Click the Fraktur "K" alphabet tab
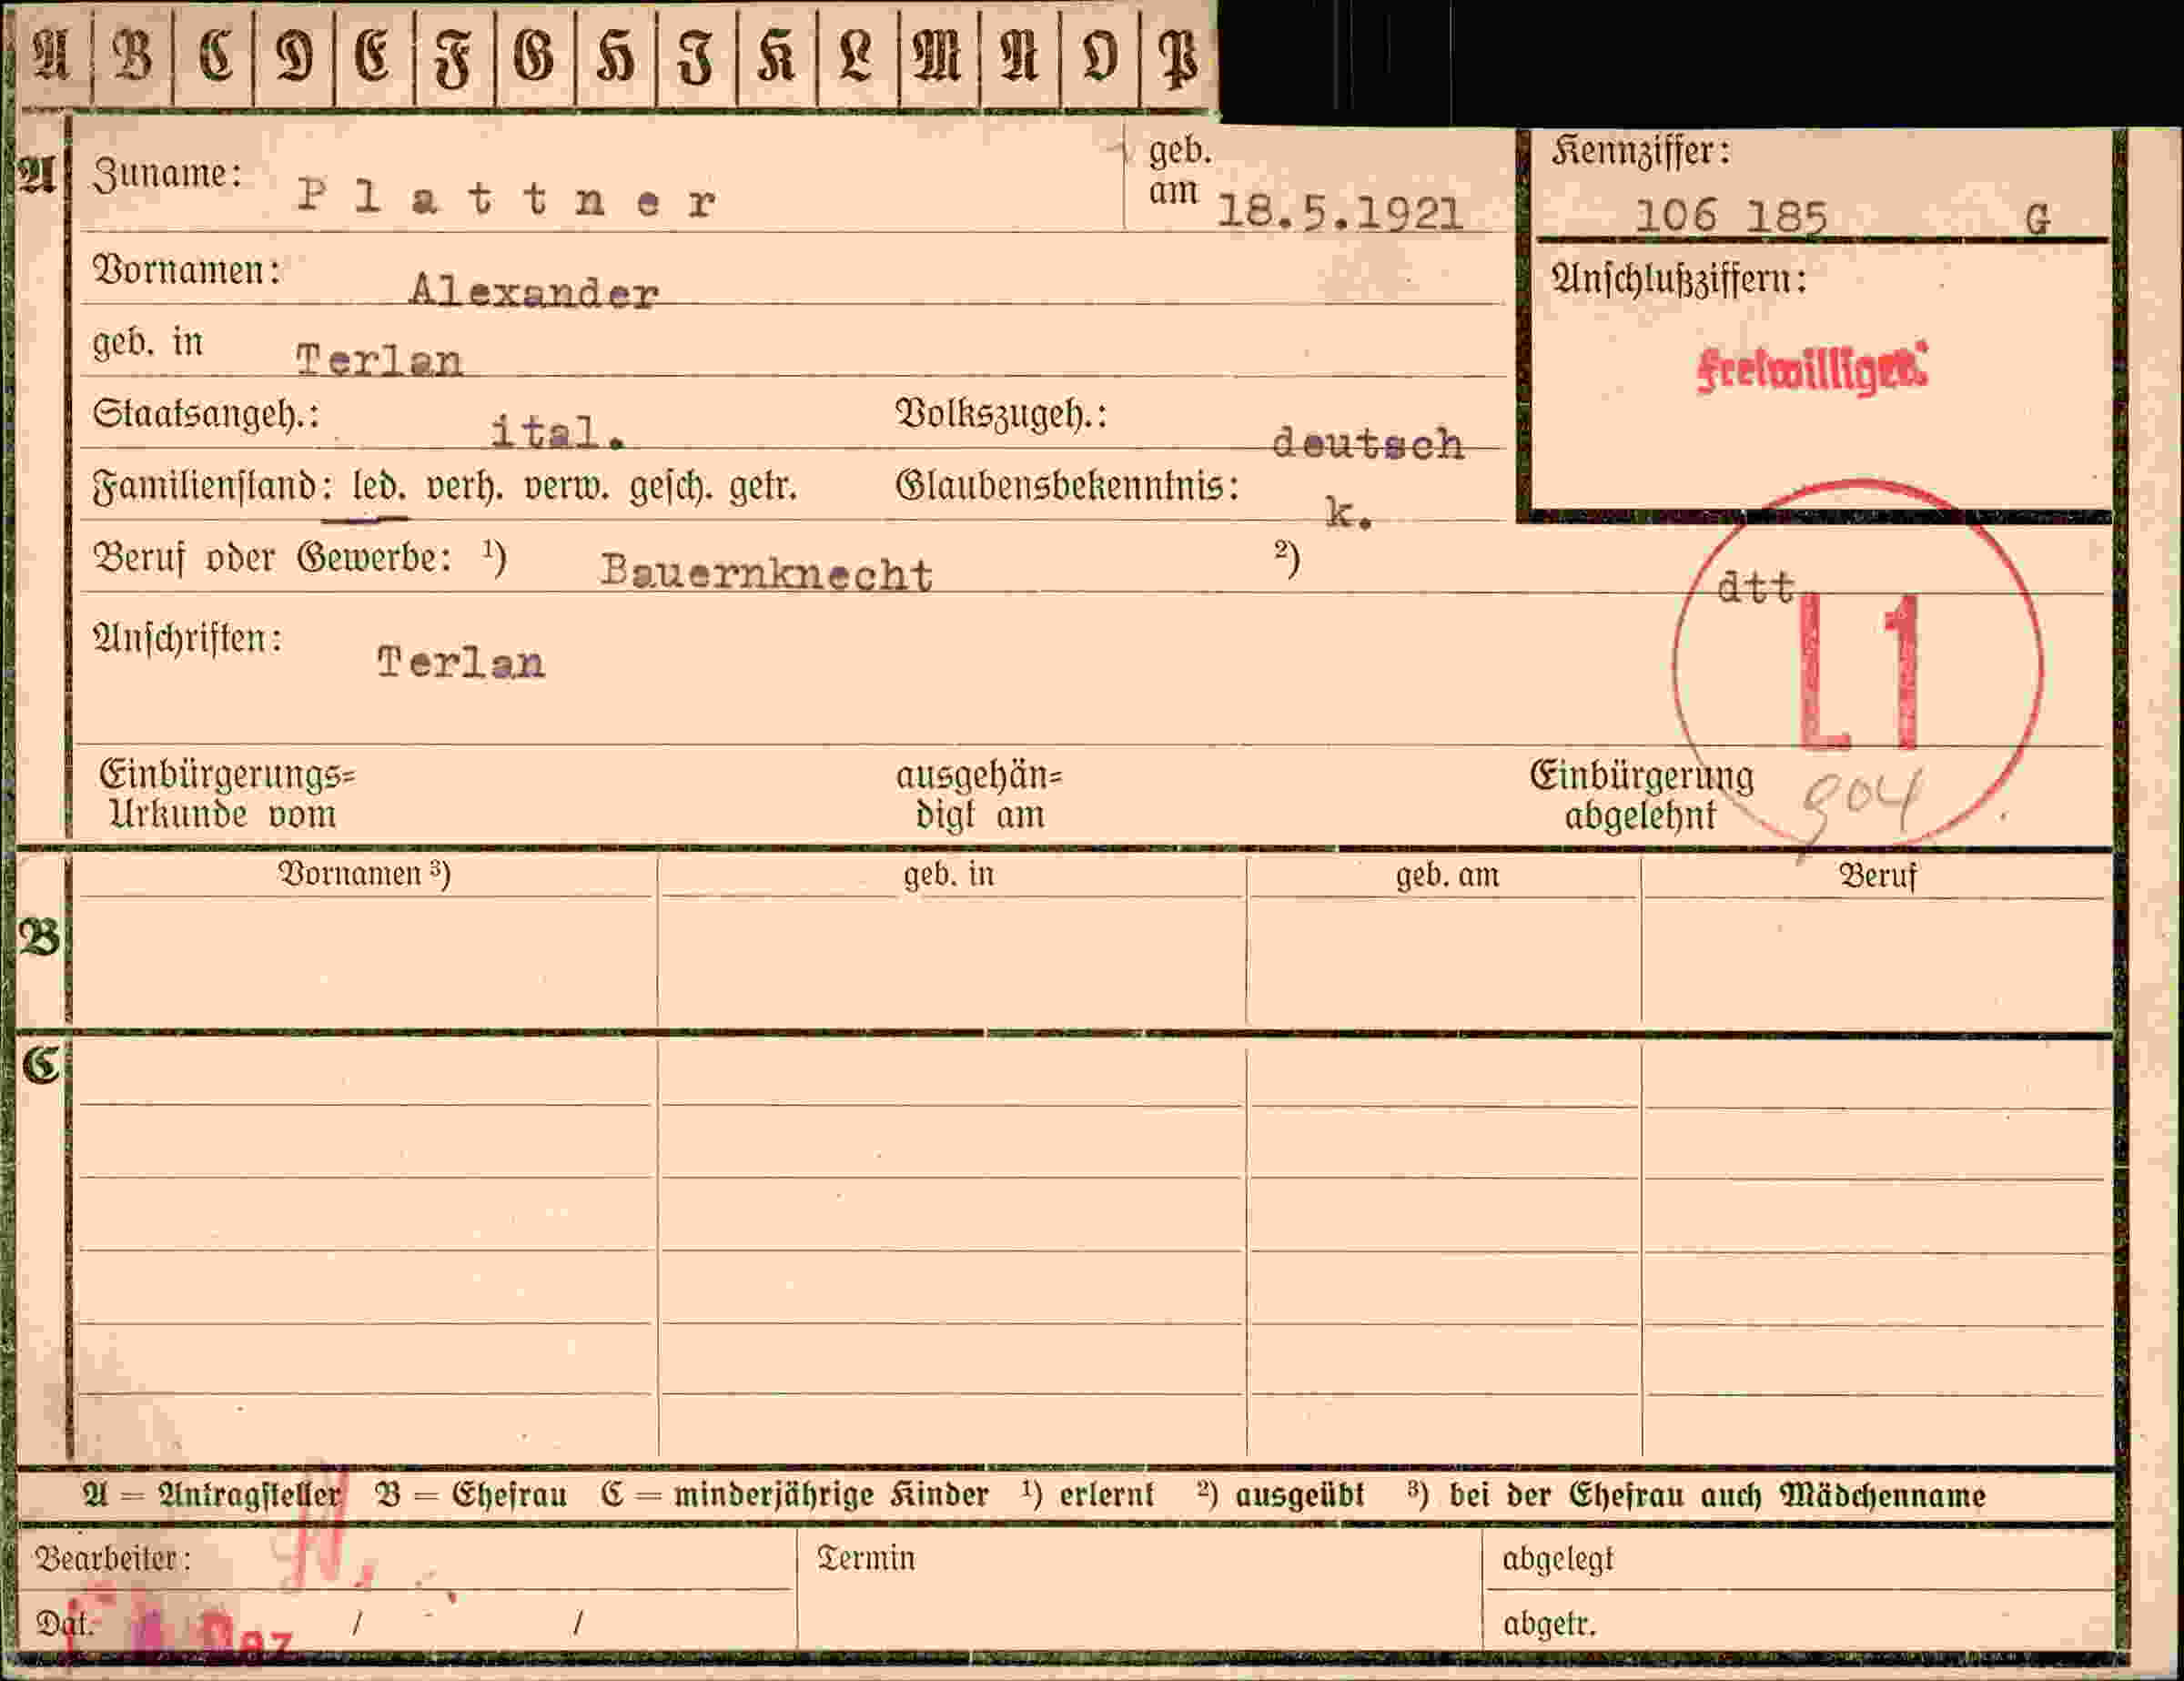This screenshot has width=2184, height=1681. (776, 55)
